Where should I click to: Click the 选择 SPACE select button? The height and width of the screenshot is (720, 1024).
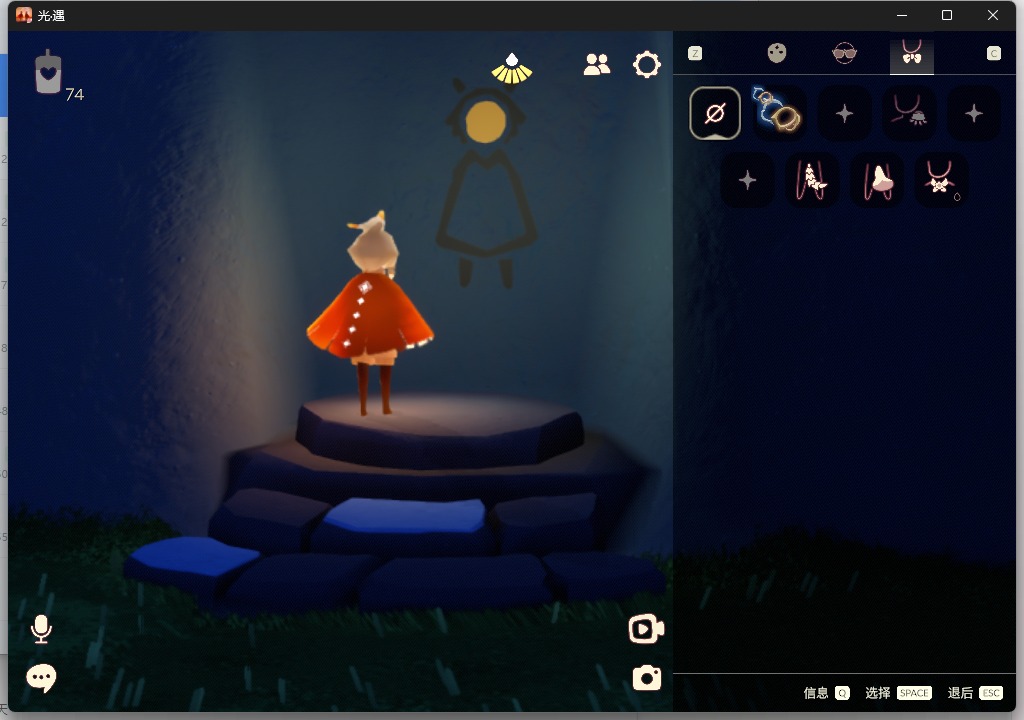pos(898,693)
